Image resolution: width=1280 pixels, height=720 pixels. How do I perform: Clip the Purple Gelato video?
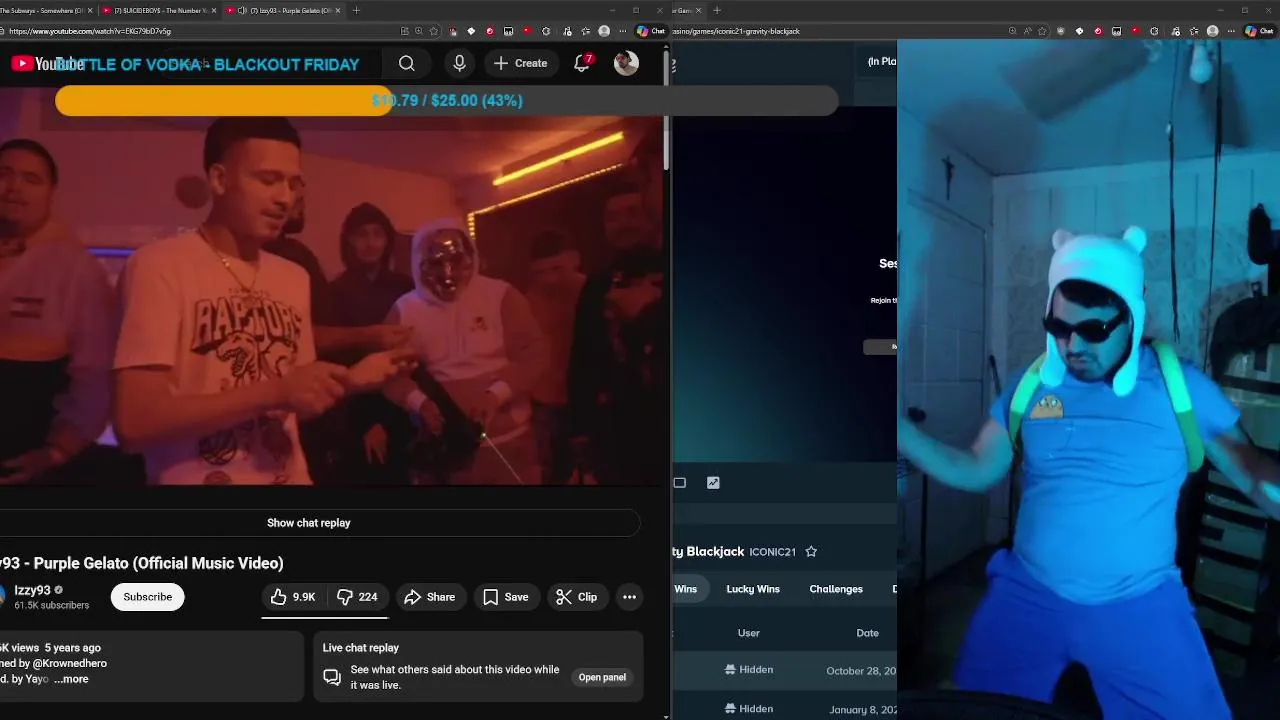[x=577, y=597]
